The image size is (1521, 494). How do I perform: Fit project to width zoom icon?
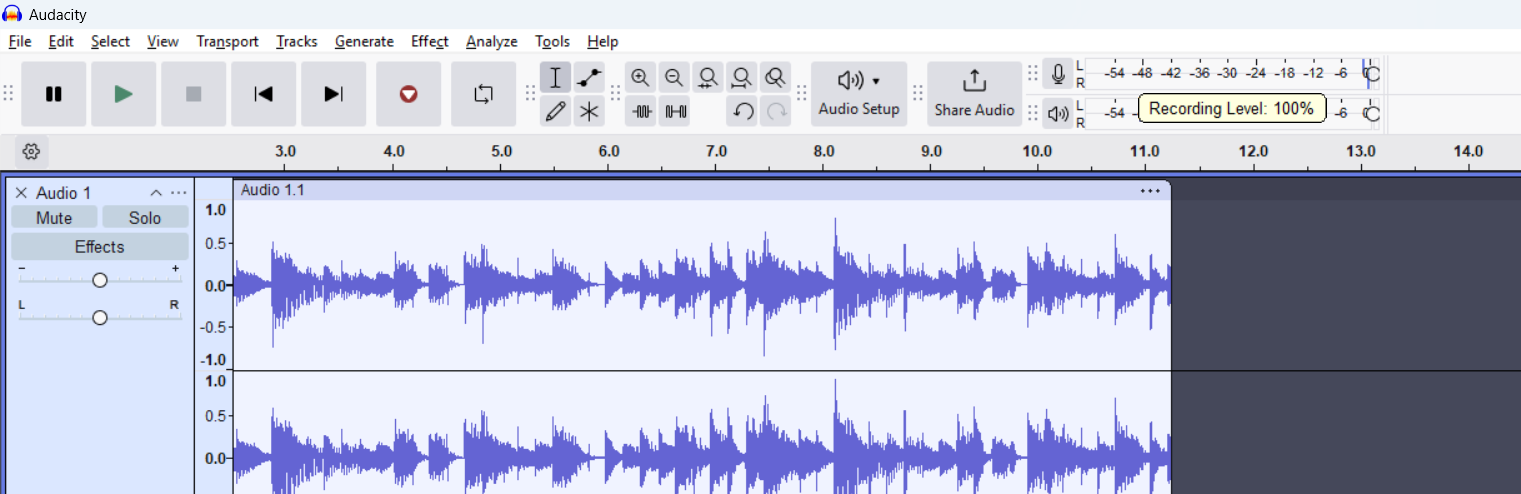741,78
